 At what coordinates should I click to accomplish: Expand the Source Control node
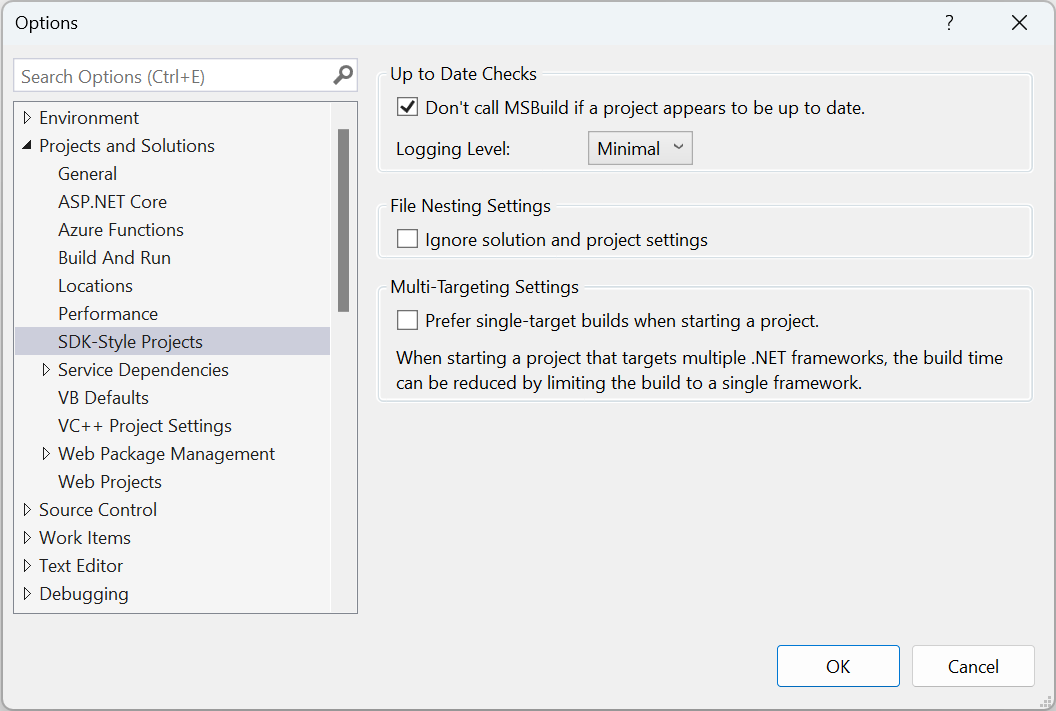tap(27, 510)
